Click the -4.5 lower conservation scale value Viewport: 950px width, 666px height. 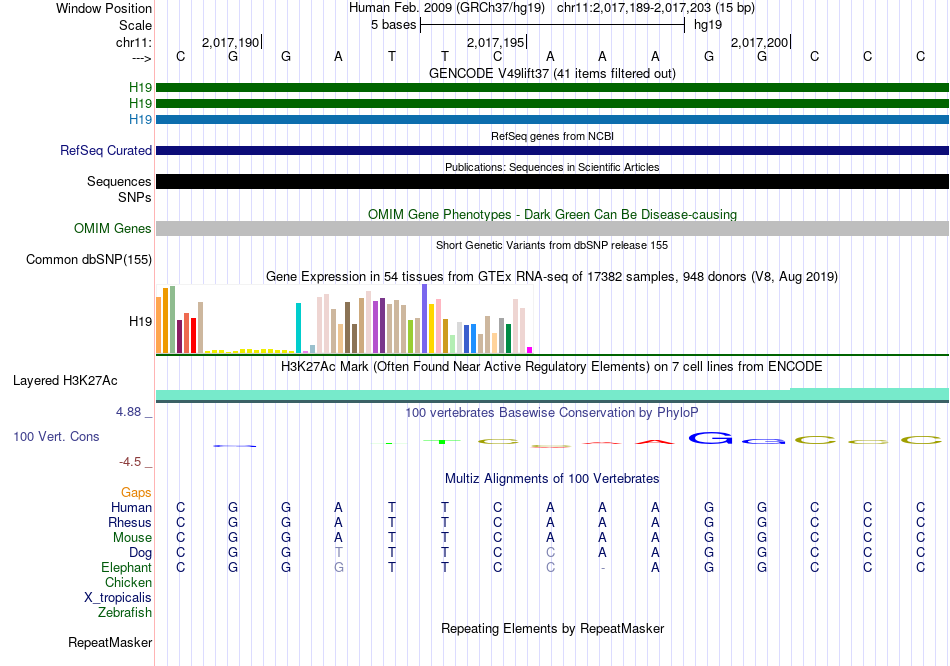(x=130, y=462)
